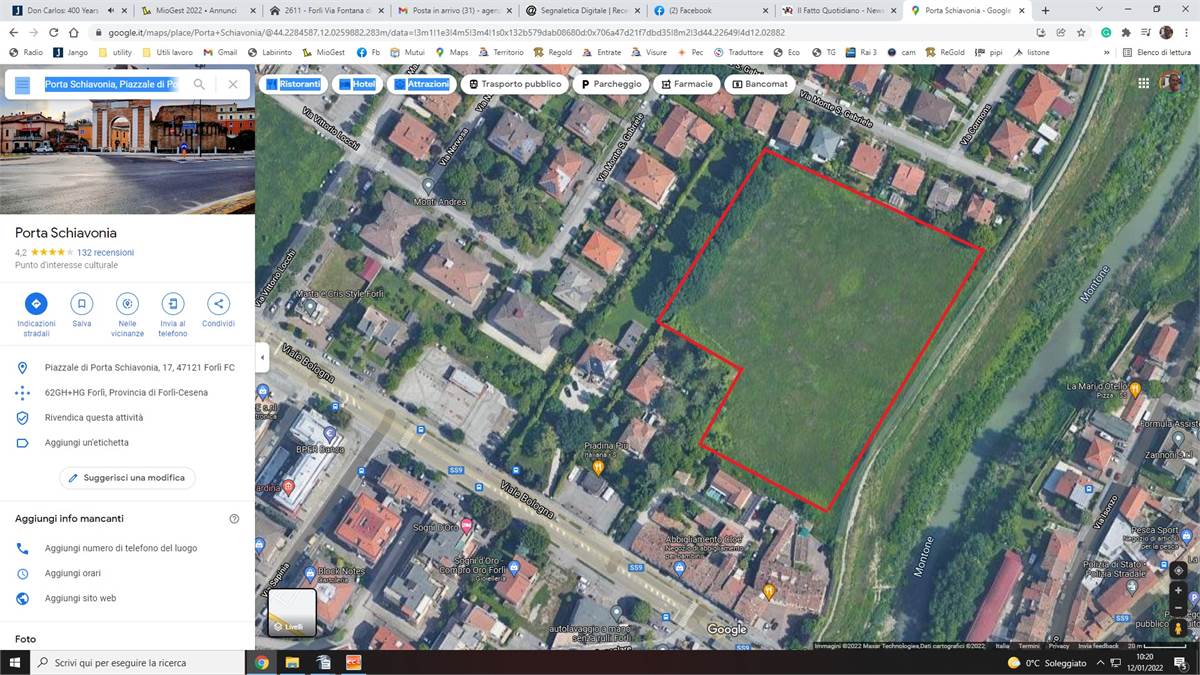Select the Bancomat filter chip
1200x675 pixels.
760,85
